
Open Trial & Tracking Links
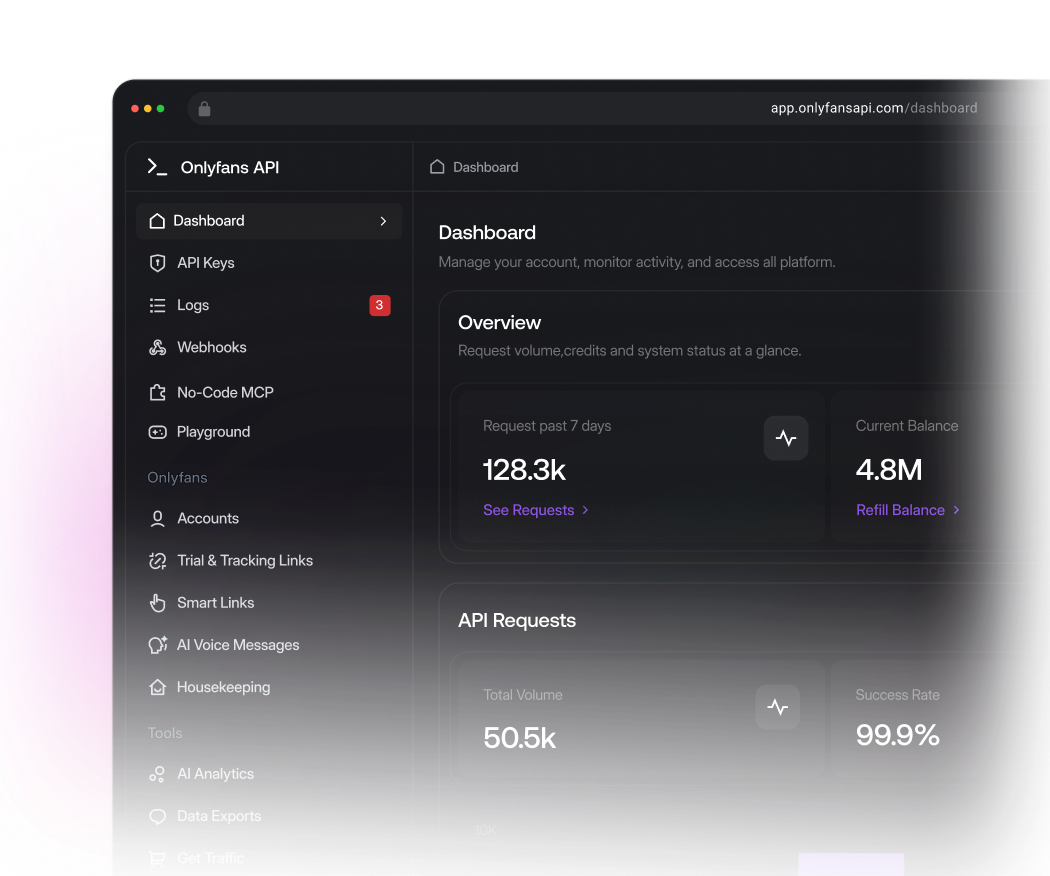(244, 561)
